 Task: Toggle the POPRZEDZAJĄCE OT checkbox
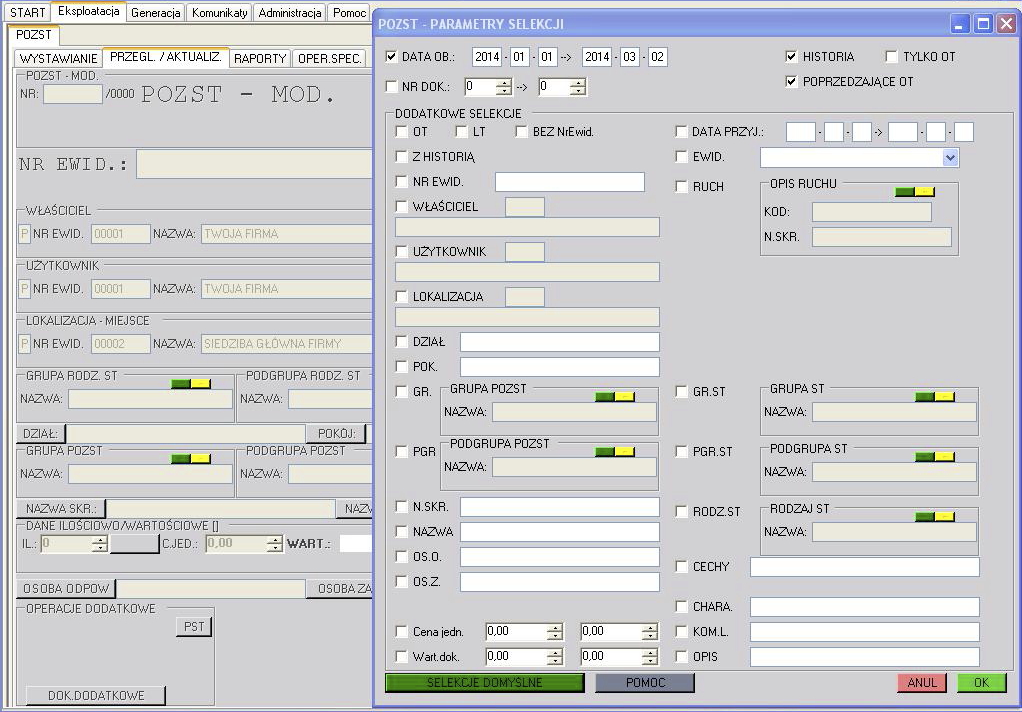(x=791, y=82)
